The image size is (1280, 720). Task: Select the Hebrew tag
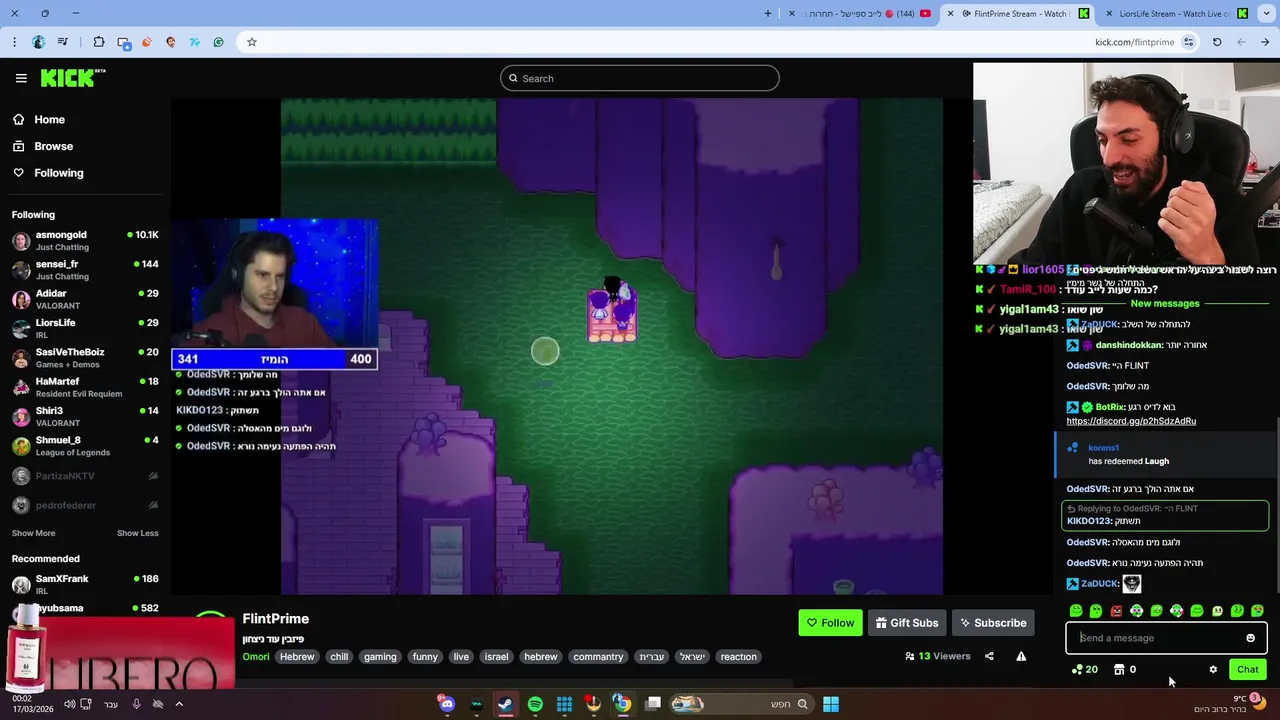tap(297, 657)
